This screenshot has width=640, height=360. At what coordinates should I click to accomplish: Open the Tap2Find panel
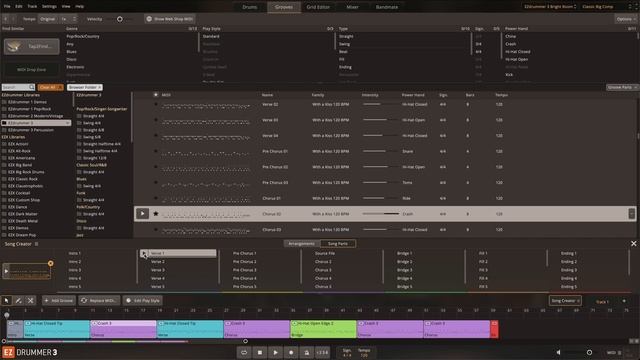point(31,47)
